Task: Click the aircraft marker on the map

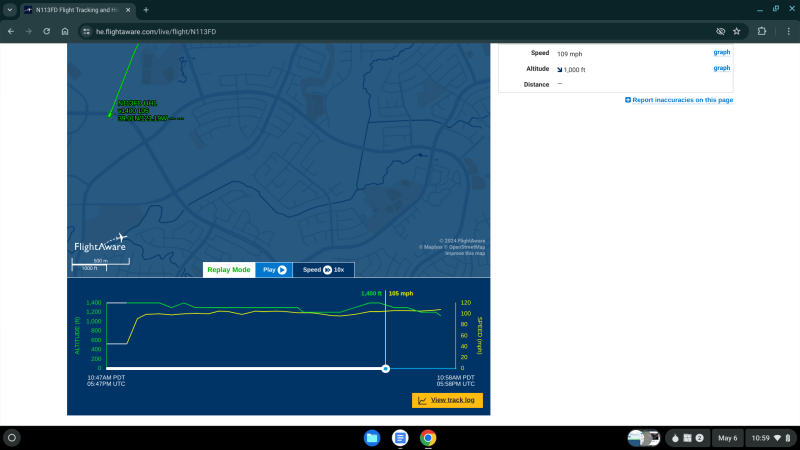Action: 109,115
